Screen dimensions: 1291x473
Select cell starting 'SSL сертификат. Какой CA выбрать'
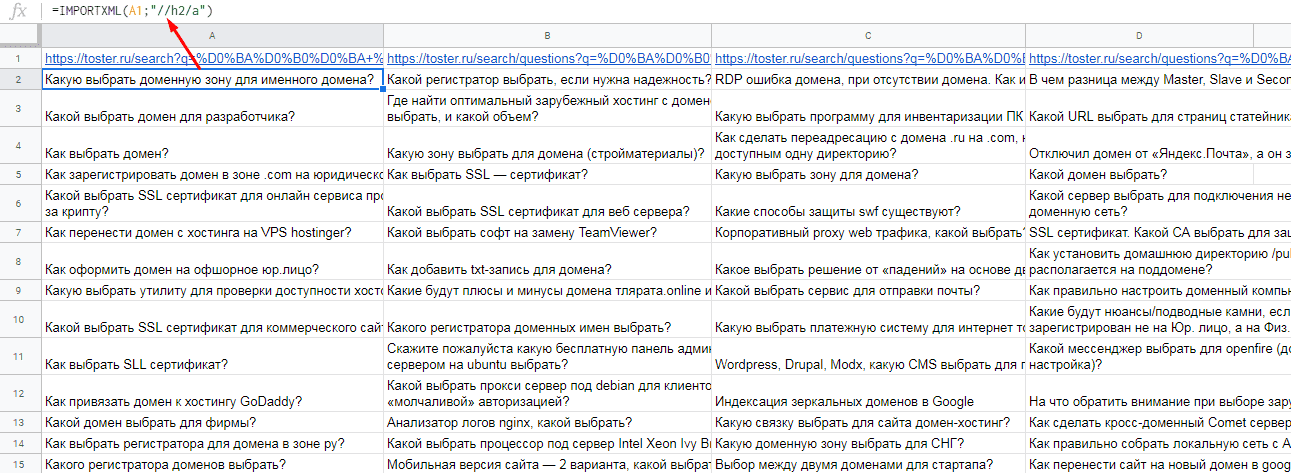(1159, 233)
